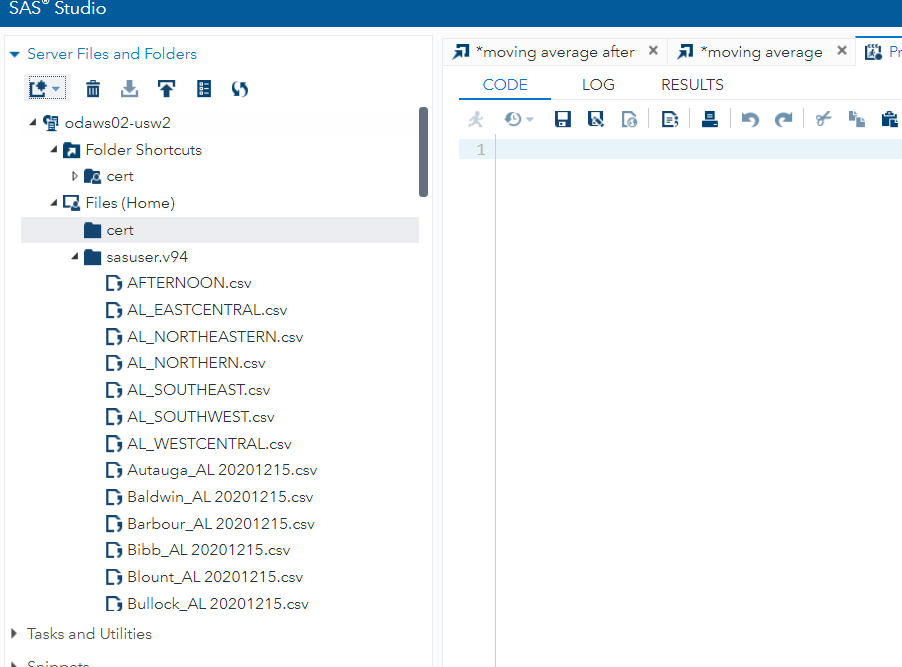
Task: Select AL_NORTHEASTERN.csv file
Action: 215,337
